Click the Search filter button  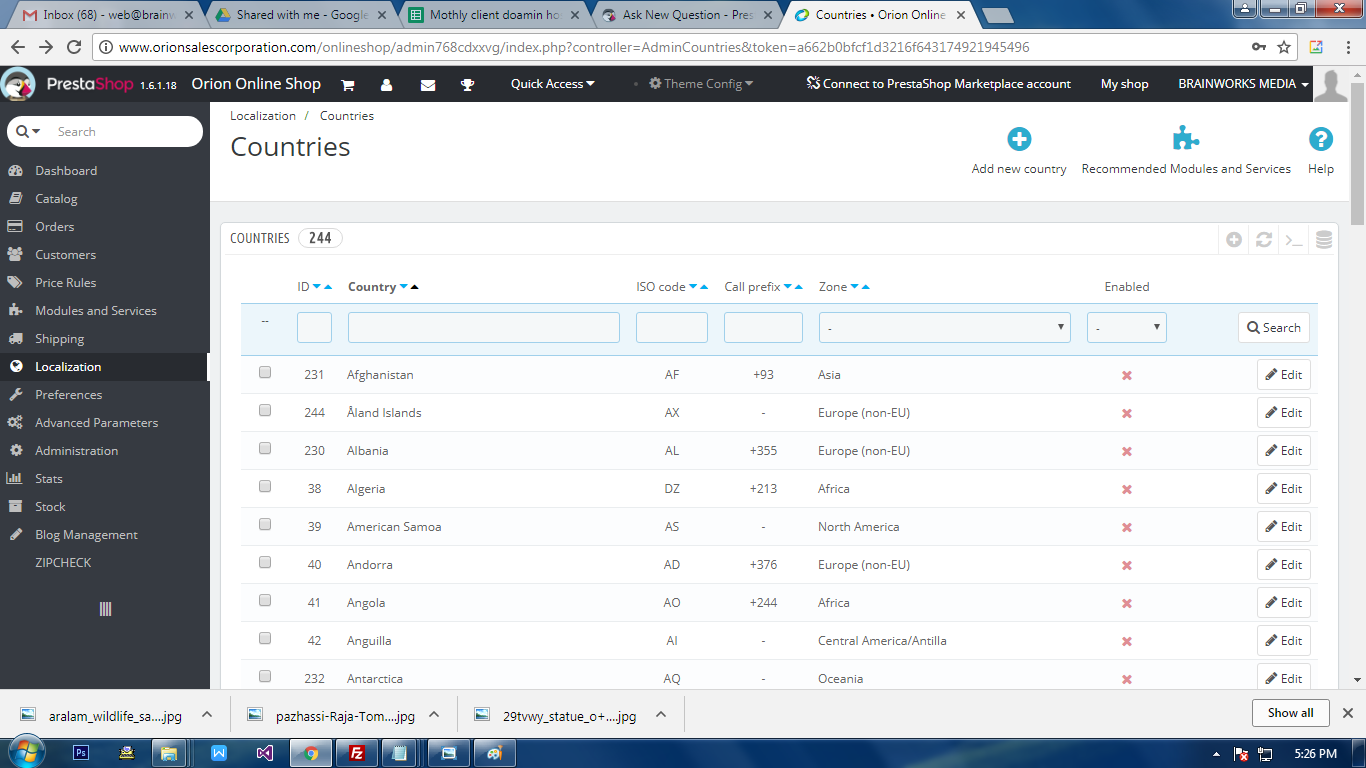point(1274,327)
